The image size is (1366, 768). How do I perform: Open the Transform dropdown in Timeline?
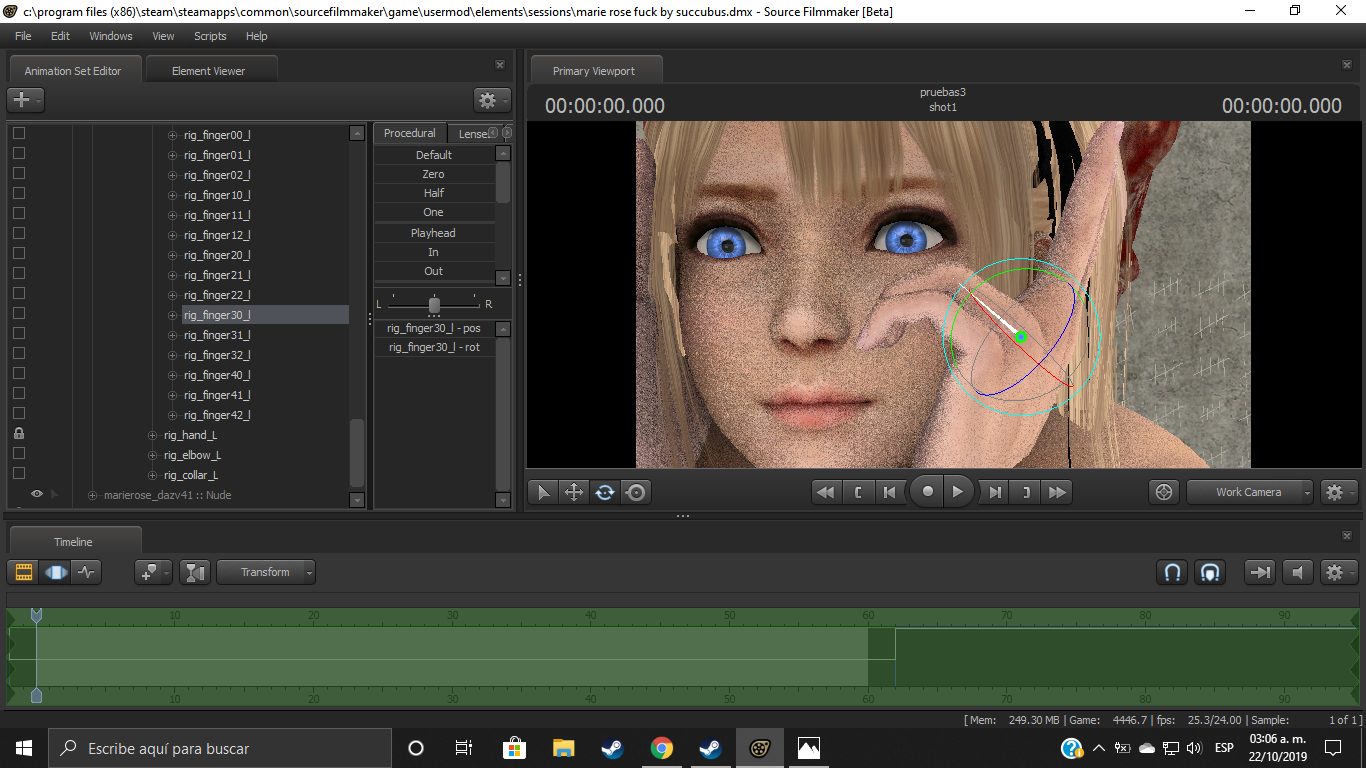pos(265,572)
